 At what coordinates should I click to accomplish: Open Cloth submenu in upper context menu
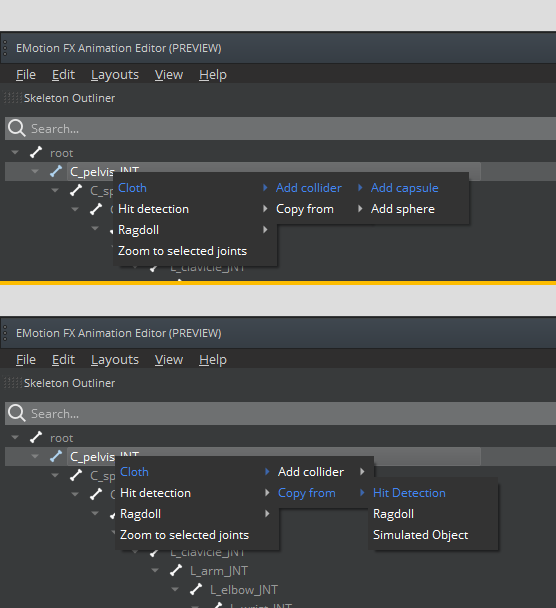193,188
